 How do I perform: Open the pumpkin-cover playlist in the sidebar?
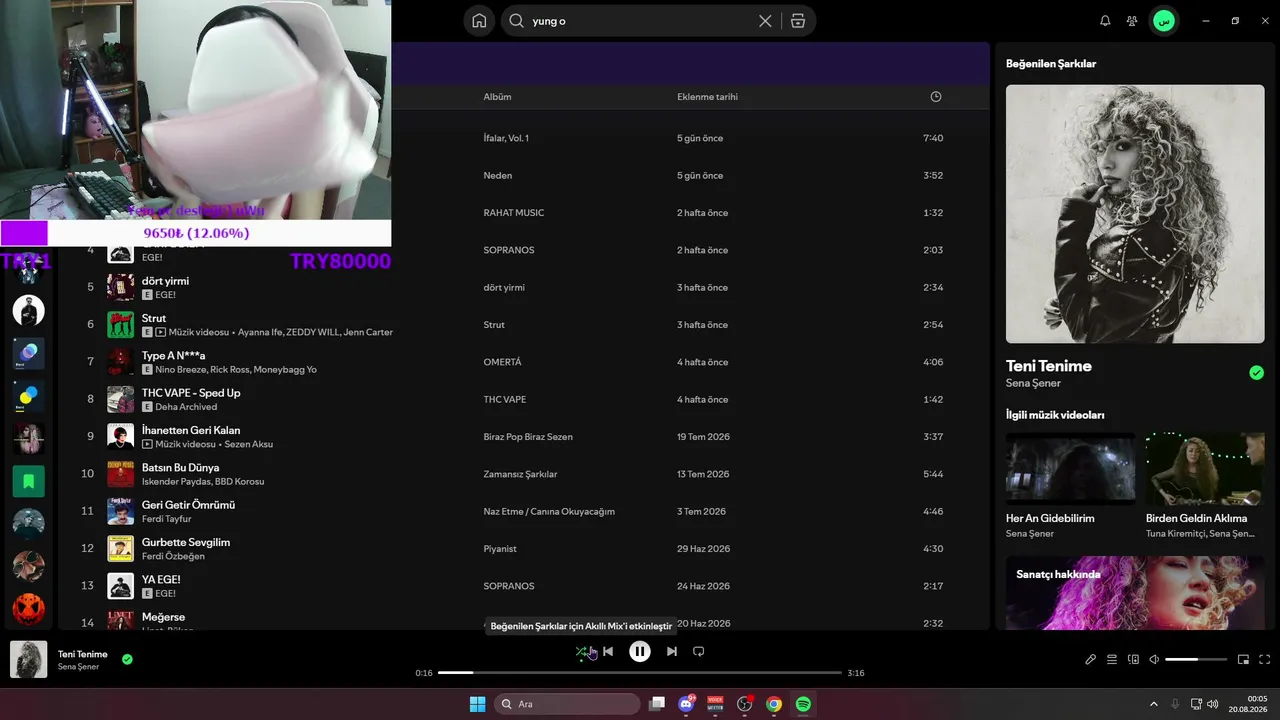tap(28, 609)
